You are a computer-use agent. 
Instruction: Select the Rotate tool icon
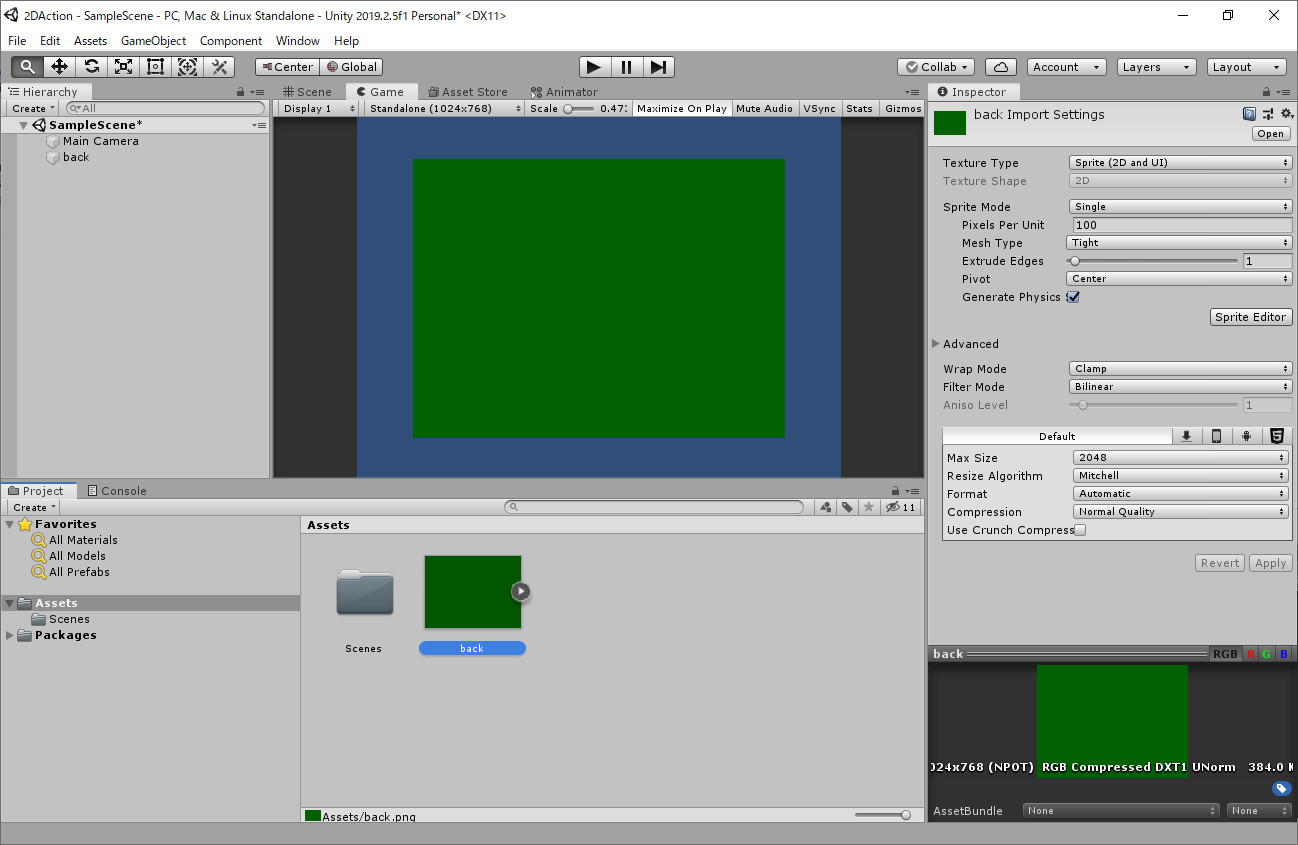pyautogui.click(x=91, y=67)
